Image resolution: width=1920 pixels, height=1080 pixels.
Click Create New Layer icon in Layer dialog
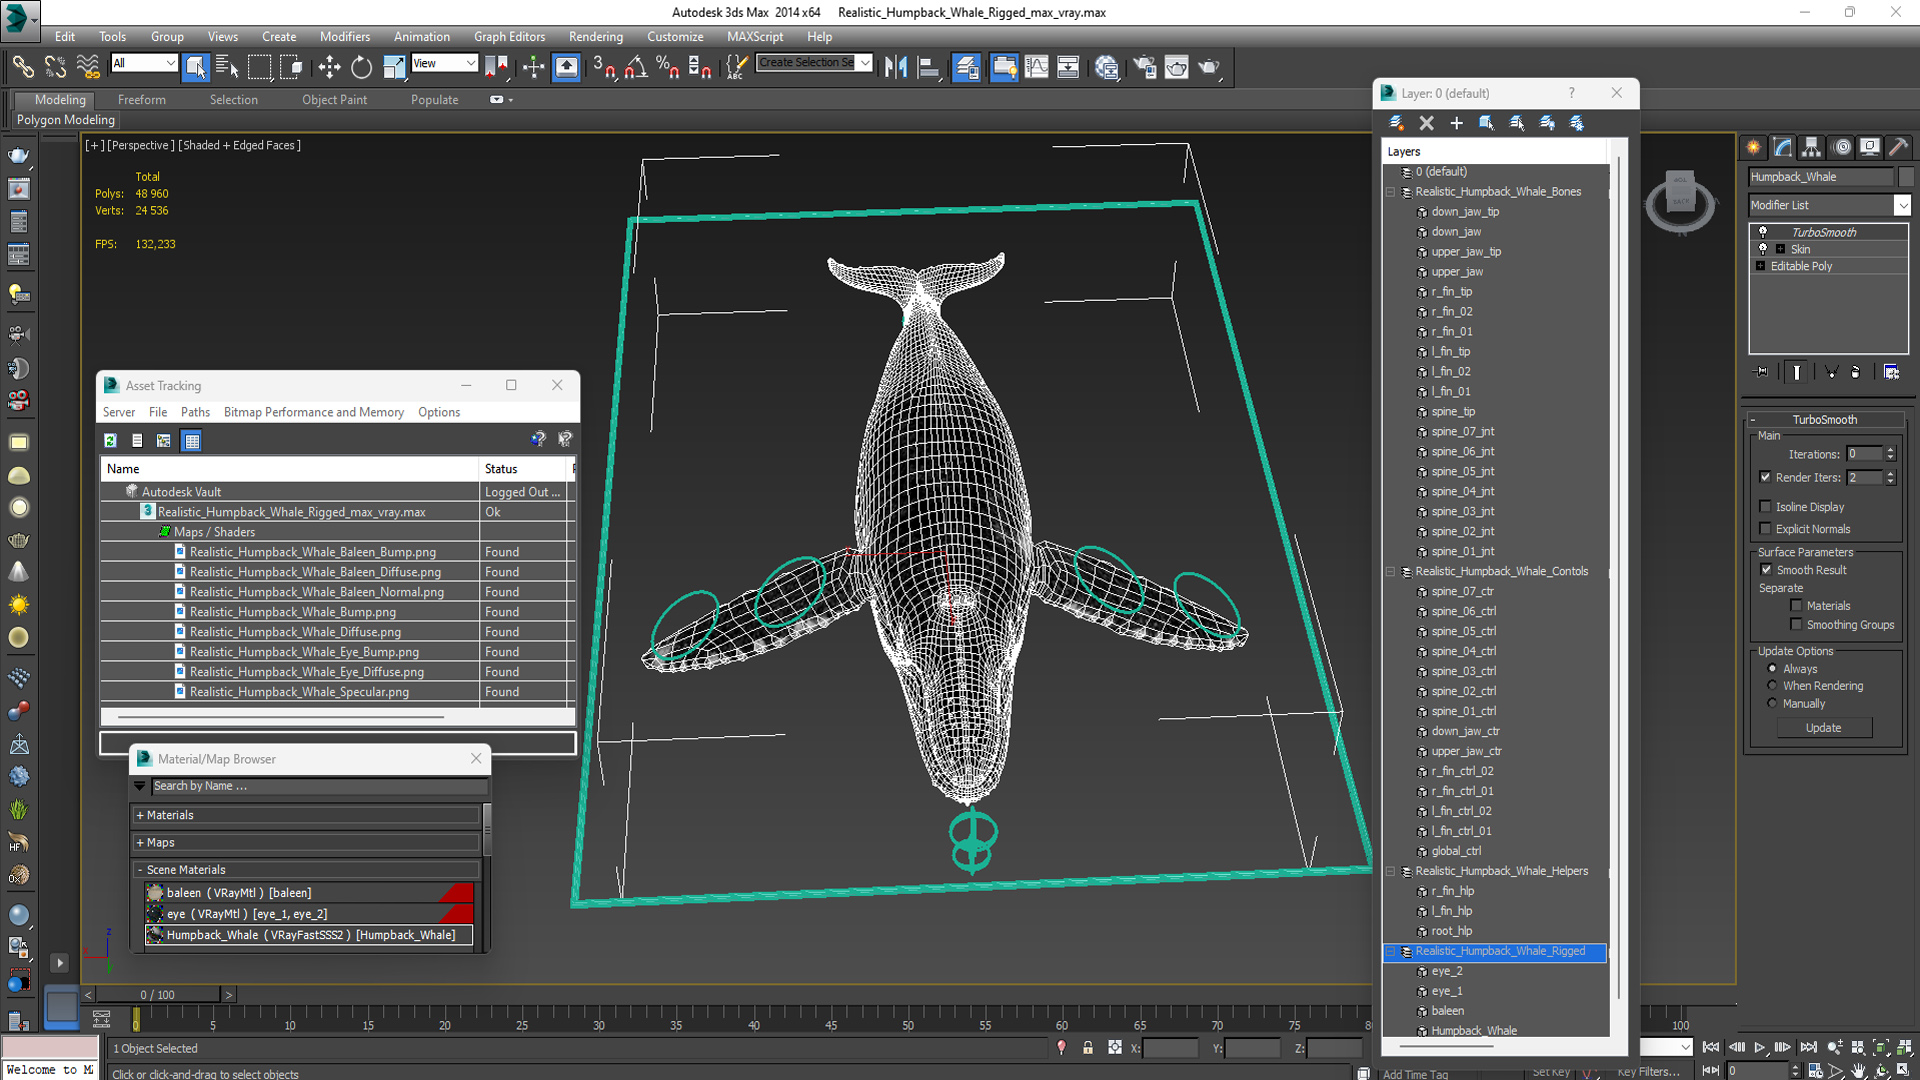coord(1396,123)
